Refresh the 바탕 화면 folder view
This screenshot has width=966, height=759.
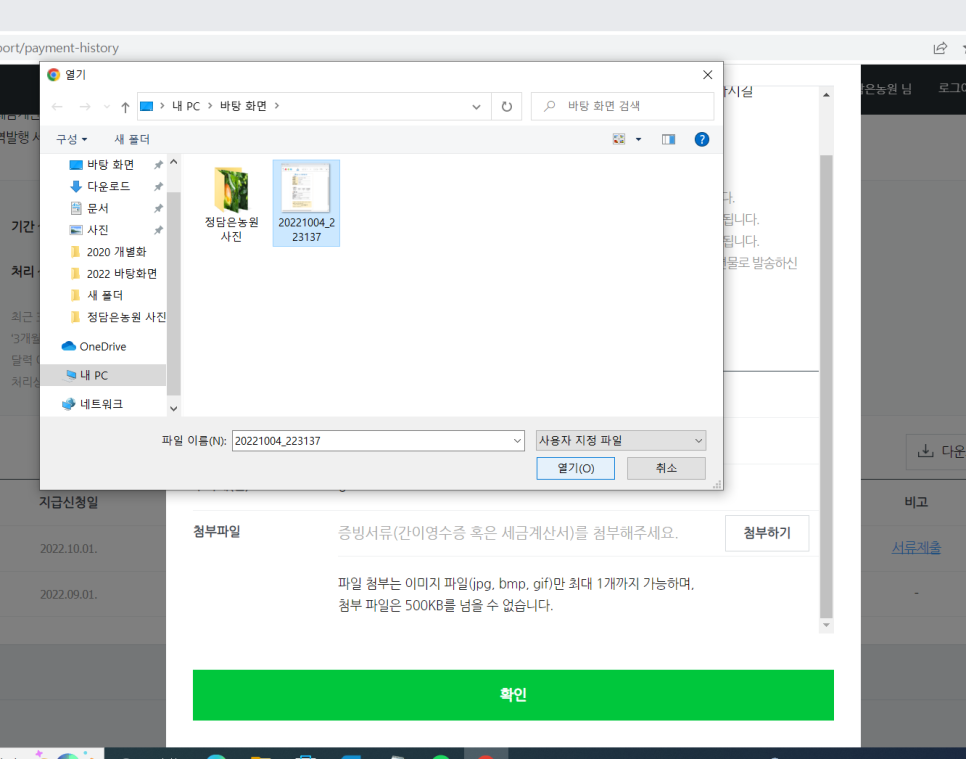coord(506,107)
